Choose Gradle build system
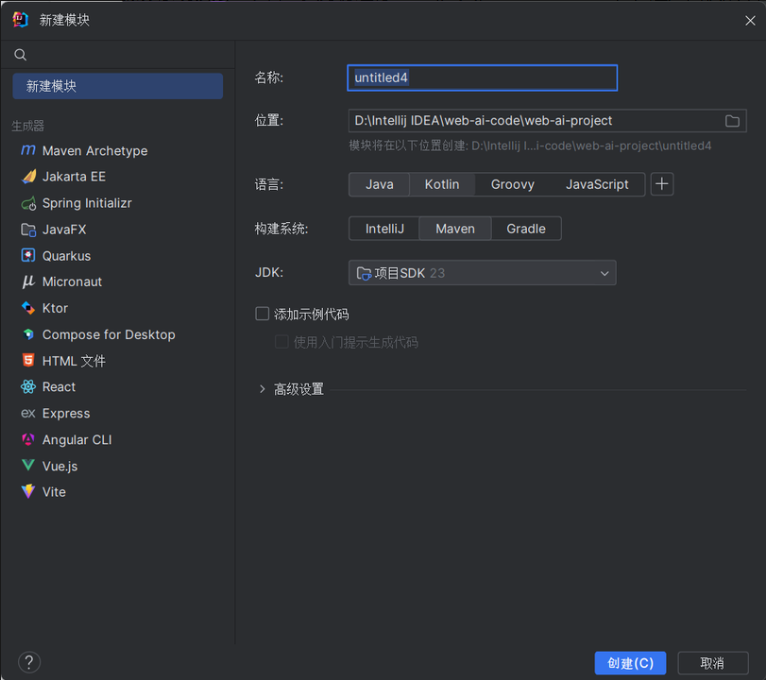Viewport: 766px width, 680px height. [x=526, y=229]
